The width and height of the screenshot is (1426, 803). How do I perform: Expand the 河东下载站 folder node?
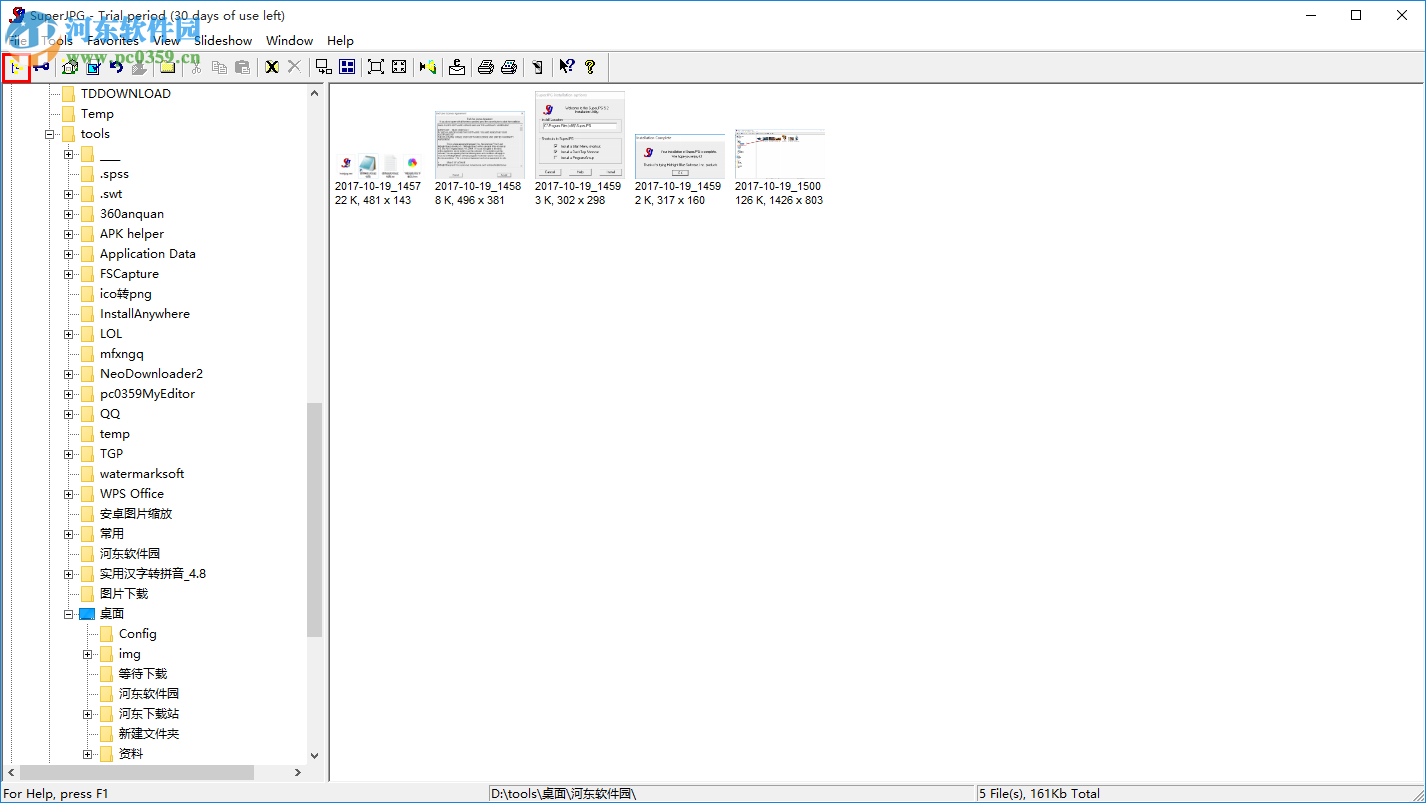87,714
